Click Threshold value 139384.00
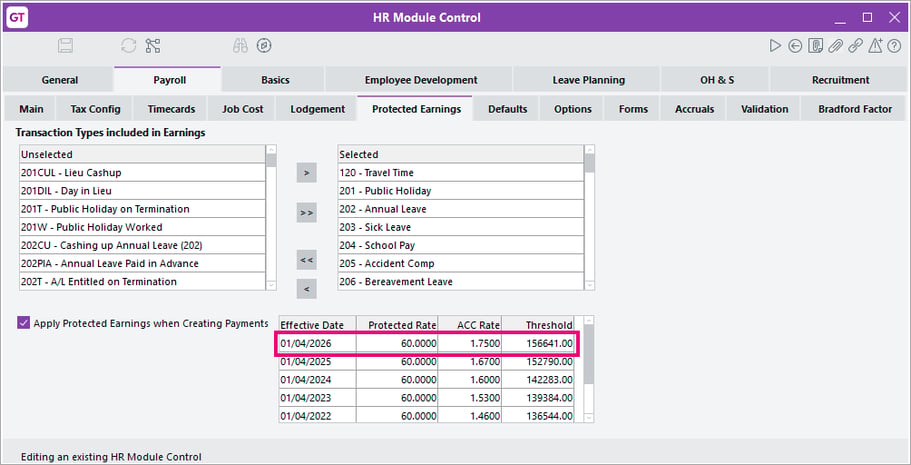This screenshot has width=911, height=465. (537, 398)
